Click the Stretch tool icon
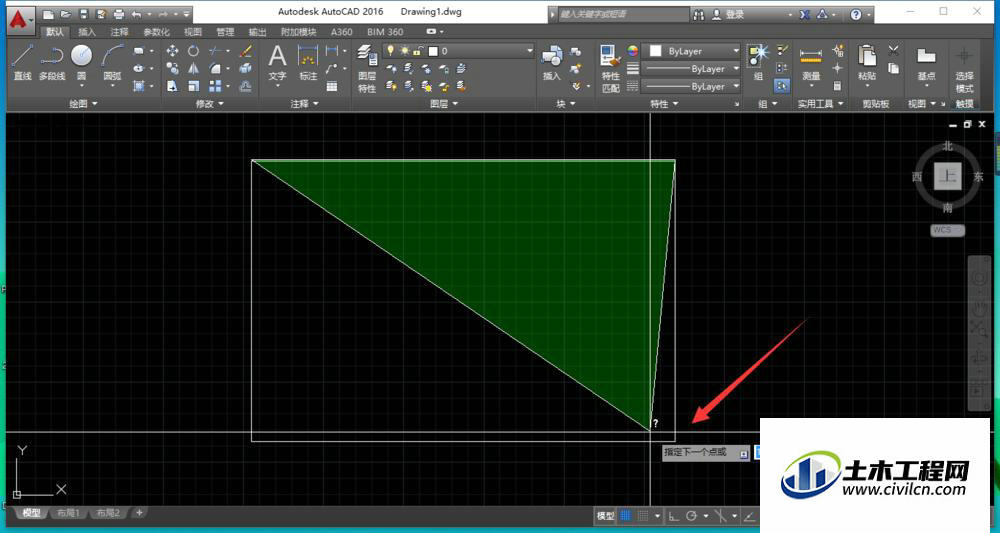The width and height of the screenshot is (1000, 533). [x=172, y=85]
